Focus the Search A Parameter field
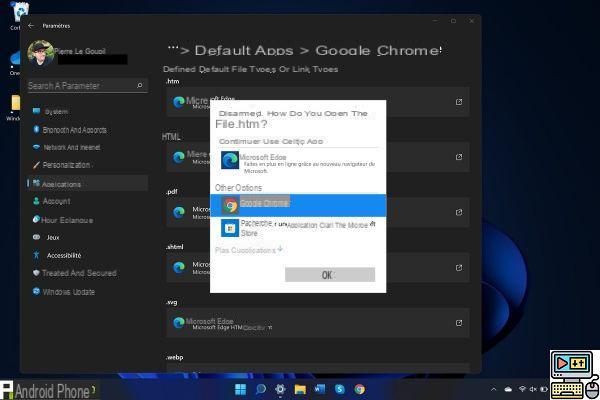The height and width of the screenshot is (400, 600). click(88, 85)
